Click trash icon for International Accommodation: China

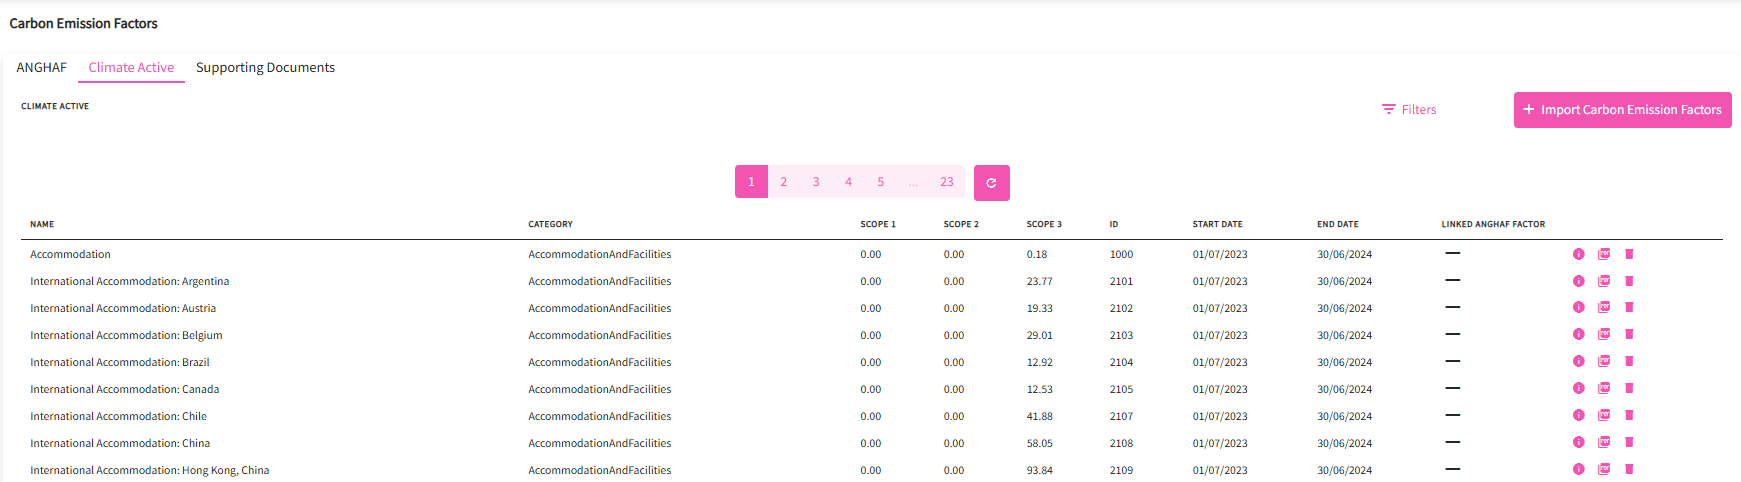[1629, 443]
